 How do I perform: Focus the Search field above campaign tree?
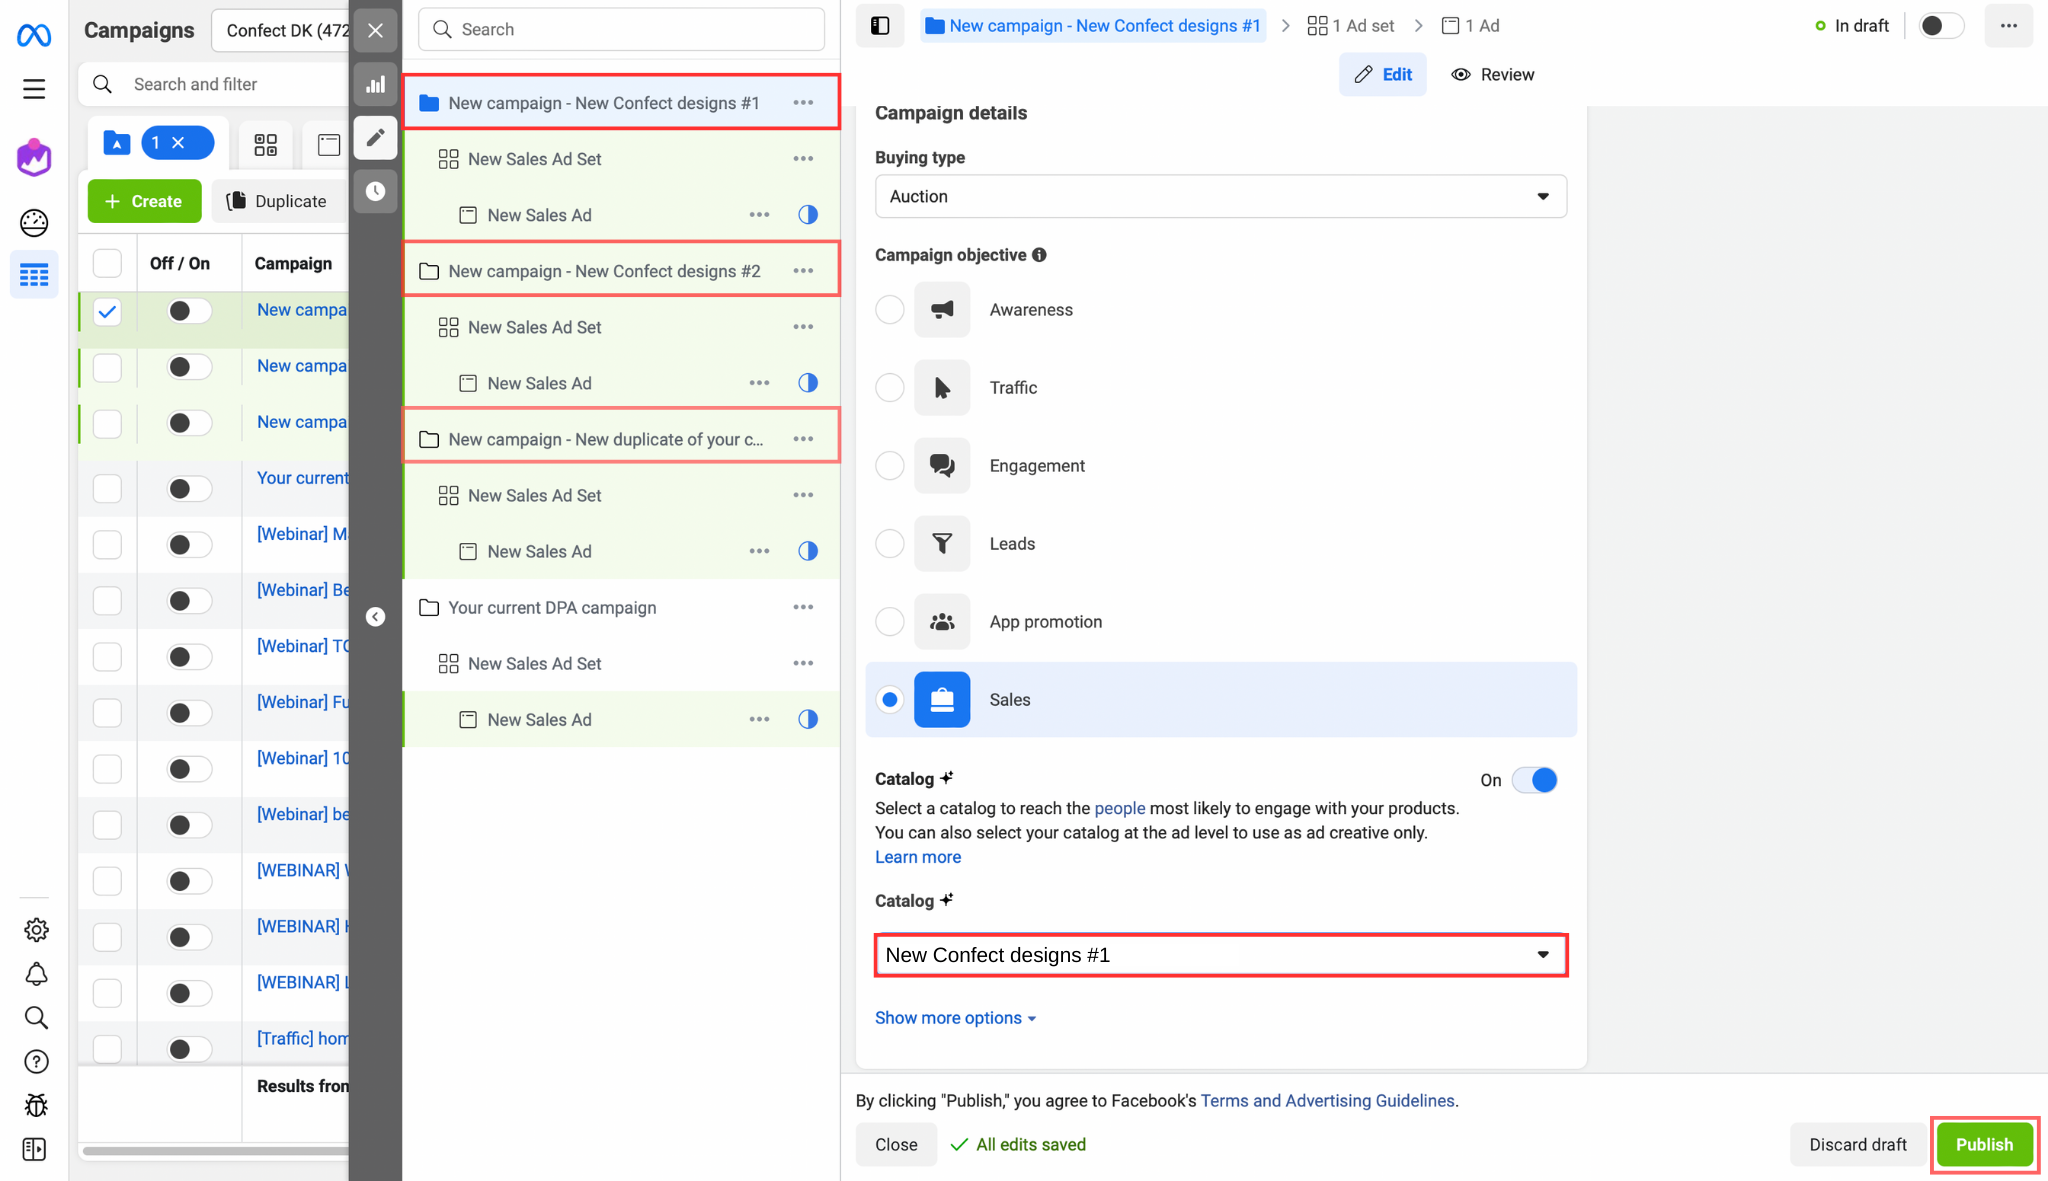pos(621,30)
